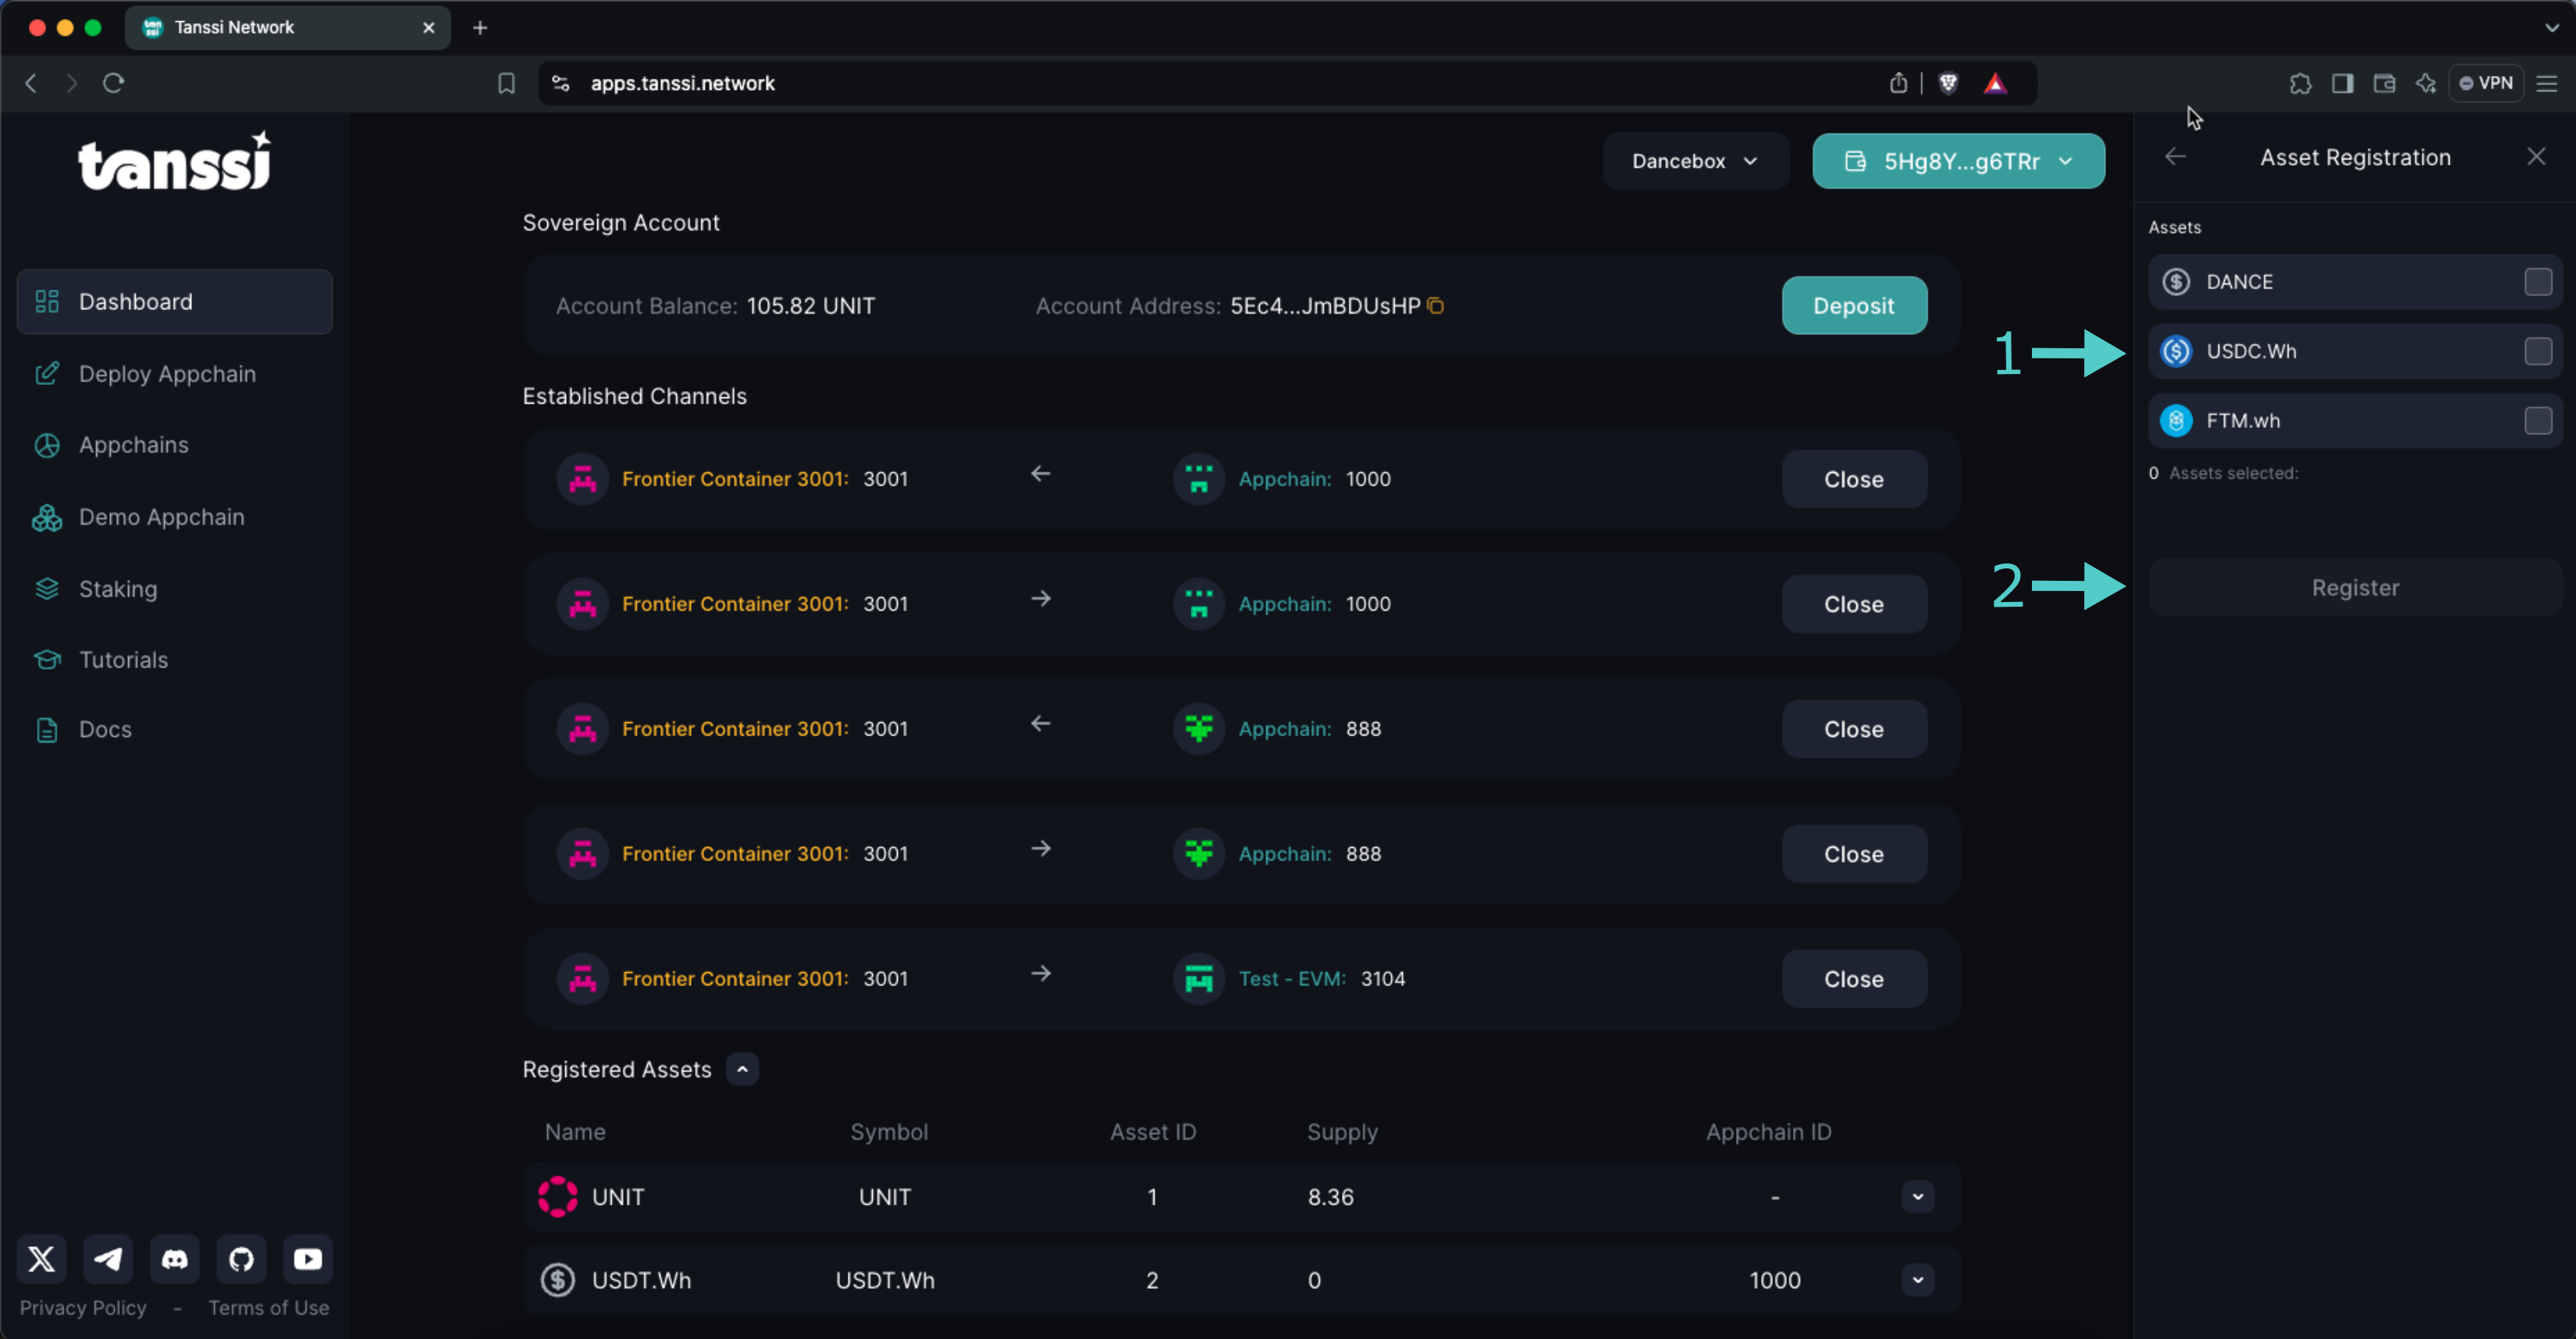Click the bookmark page icon

point(507,83)
